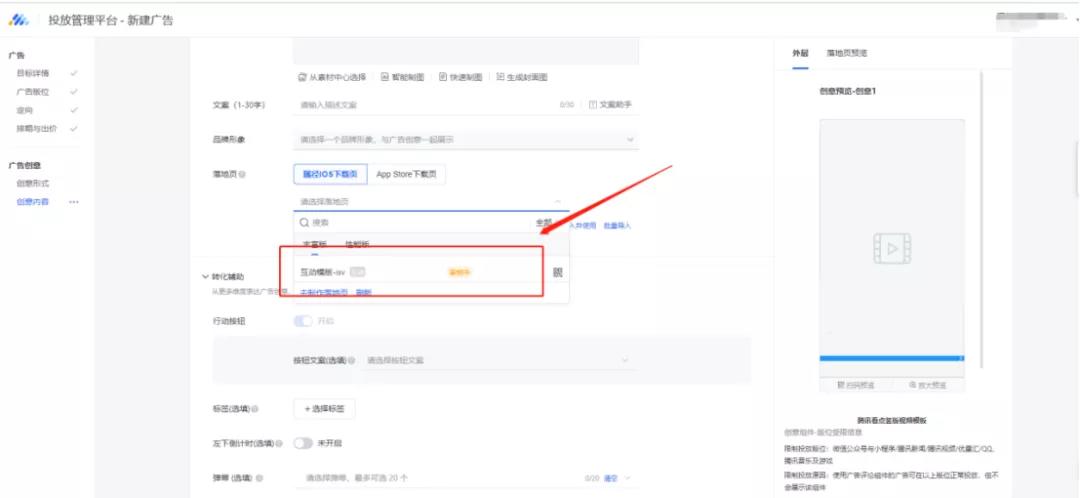The width and height of the screenshot is (1080, 498).
Task: Click the QR code icon beside 互动模板 row
Action: click(x=558, y=273)
